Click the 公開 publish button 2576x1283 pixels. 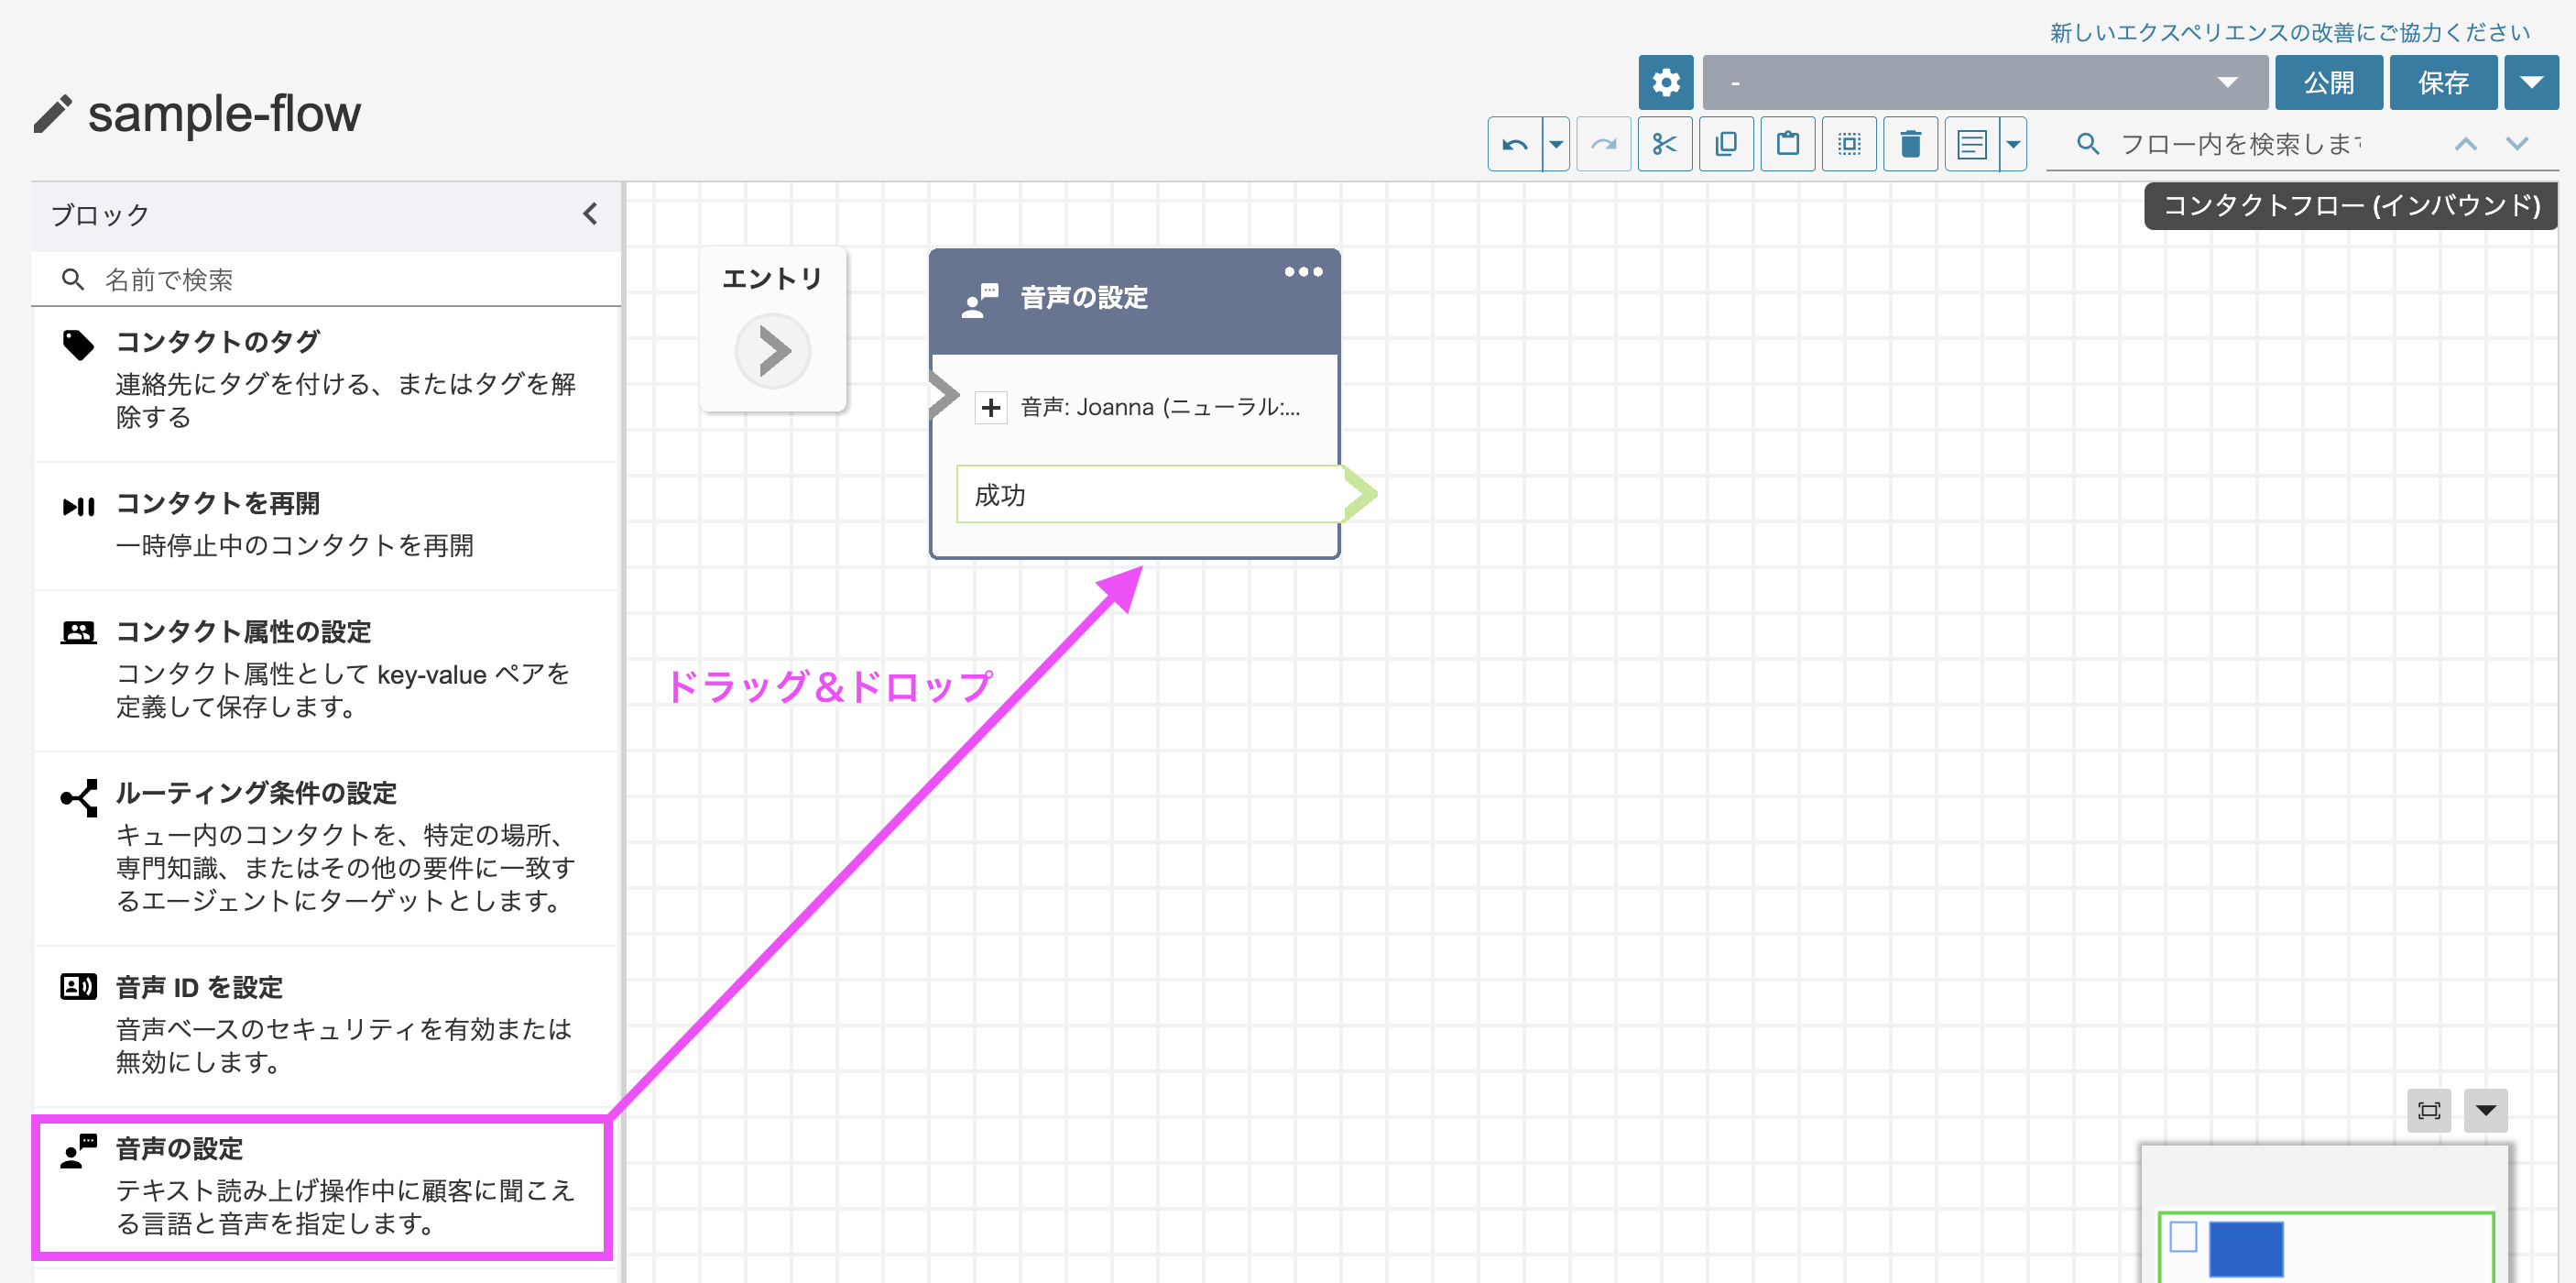tap(2328, 82)
